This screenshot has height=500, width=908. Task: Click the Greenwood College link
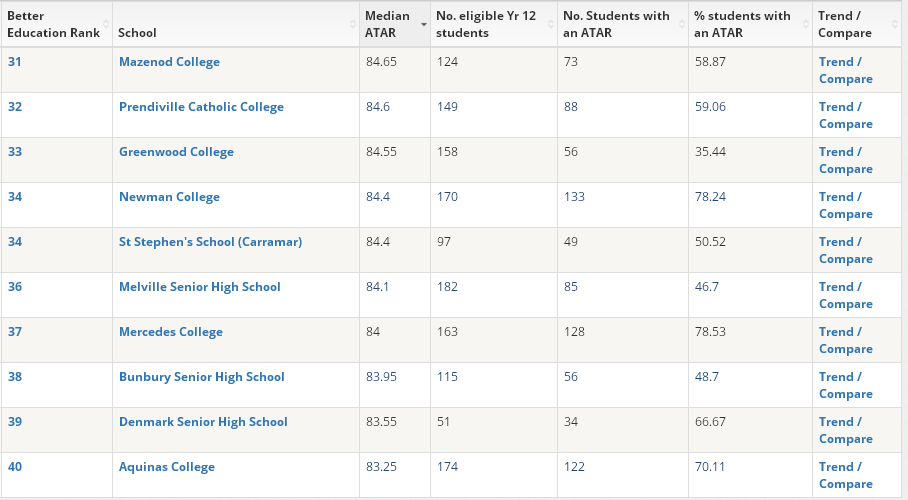[x=176, y=152]
